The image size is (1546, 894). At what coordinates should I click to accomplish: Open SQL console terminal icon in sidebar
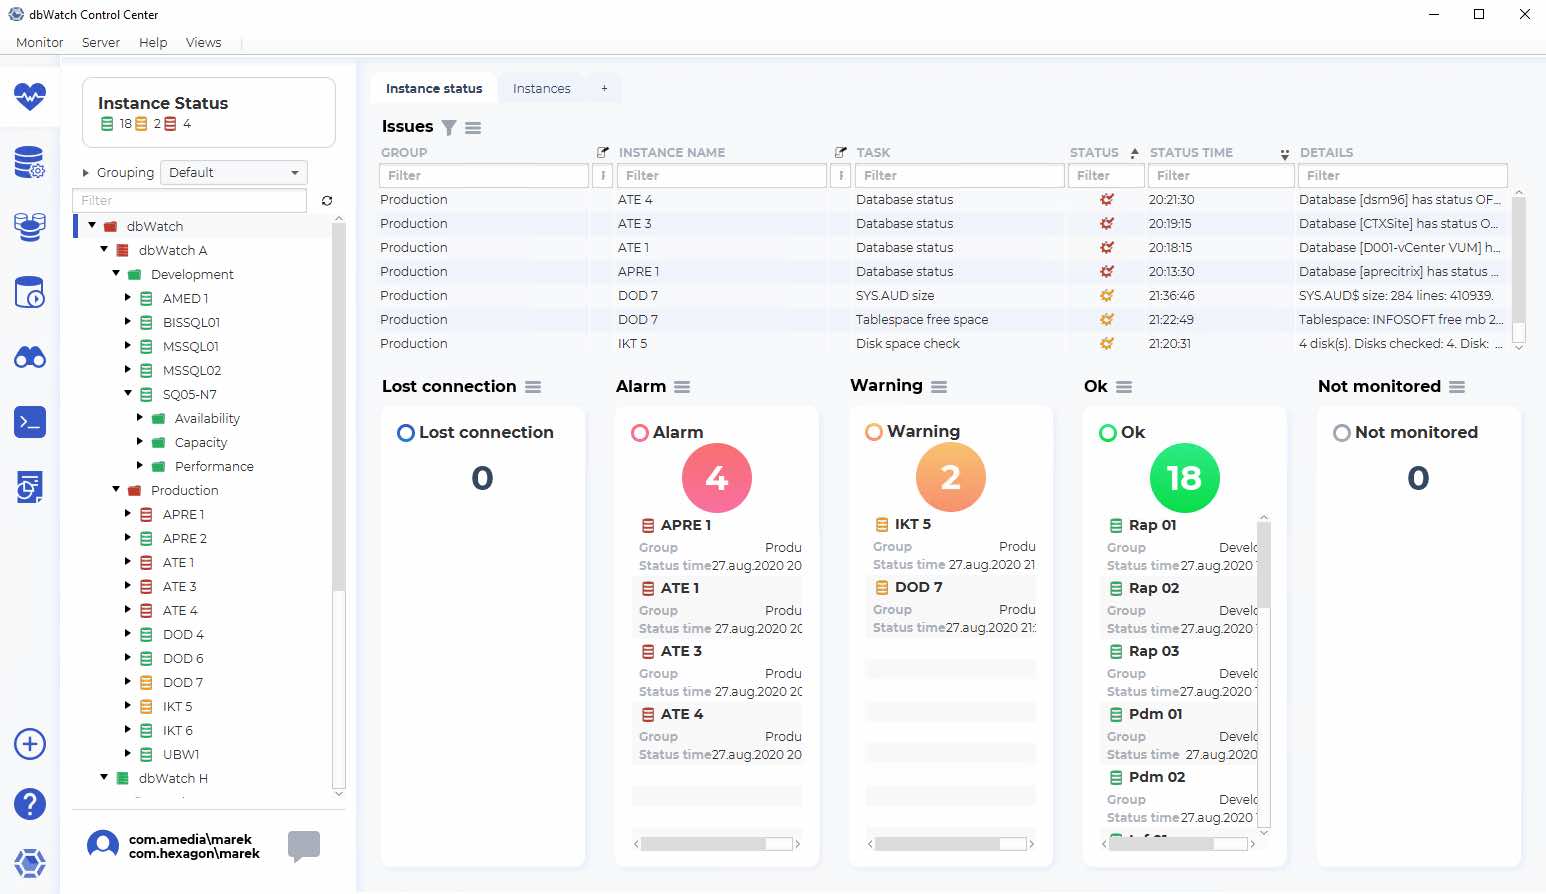30,423
